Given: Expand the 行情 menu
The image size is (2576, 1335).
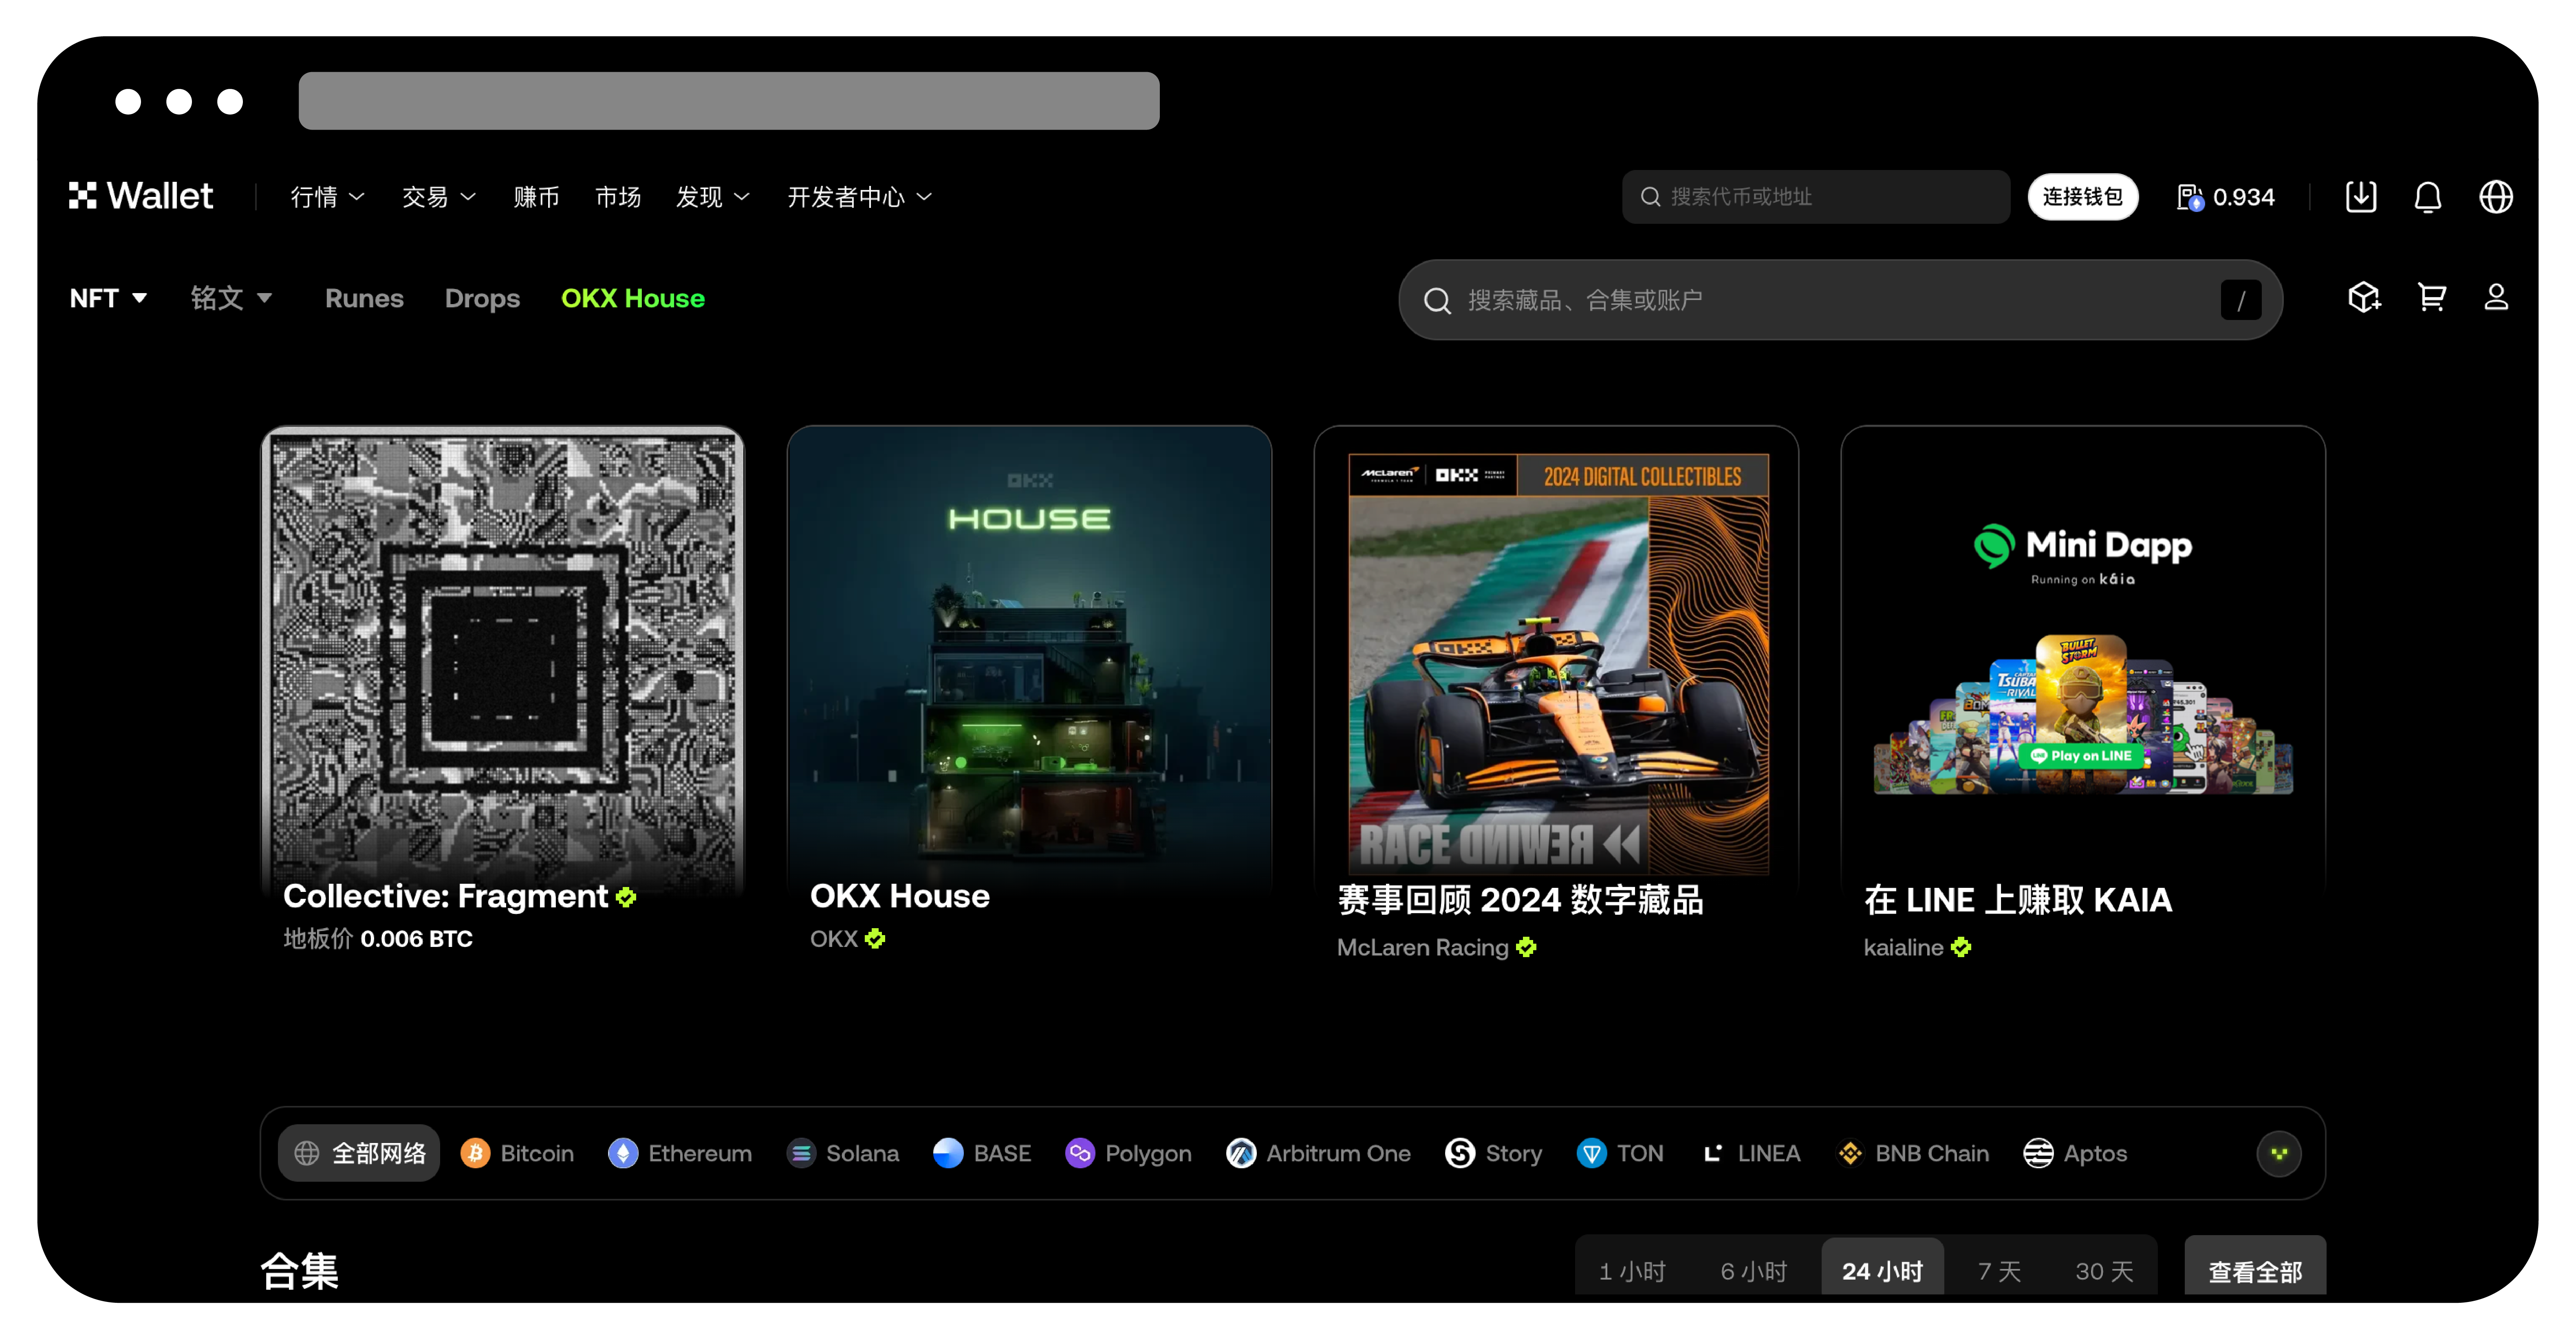Looking at the screenshot, I should click(x=328, y=197).
